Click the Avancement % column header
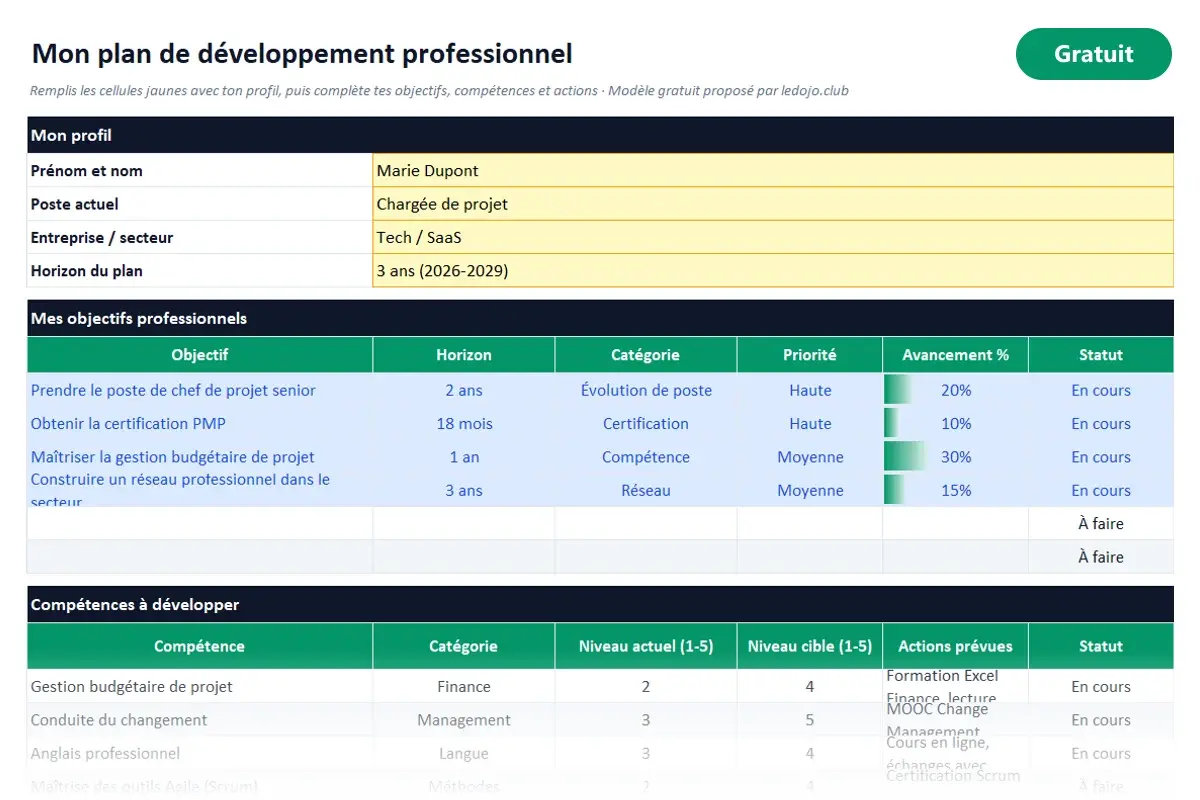This screenshot has height=800, width=1200. pos(956,355)
